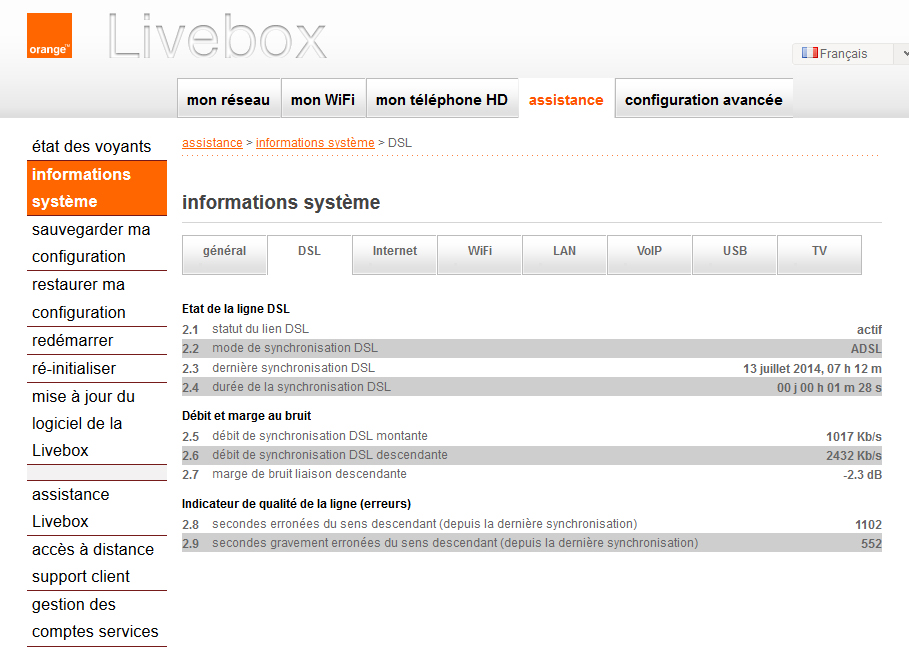The height and width of the screenshot is (663, 909).
Task: Select the LAN tab
Action: 563,254
